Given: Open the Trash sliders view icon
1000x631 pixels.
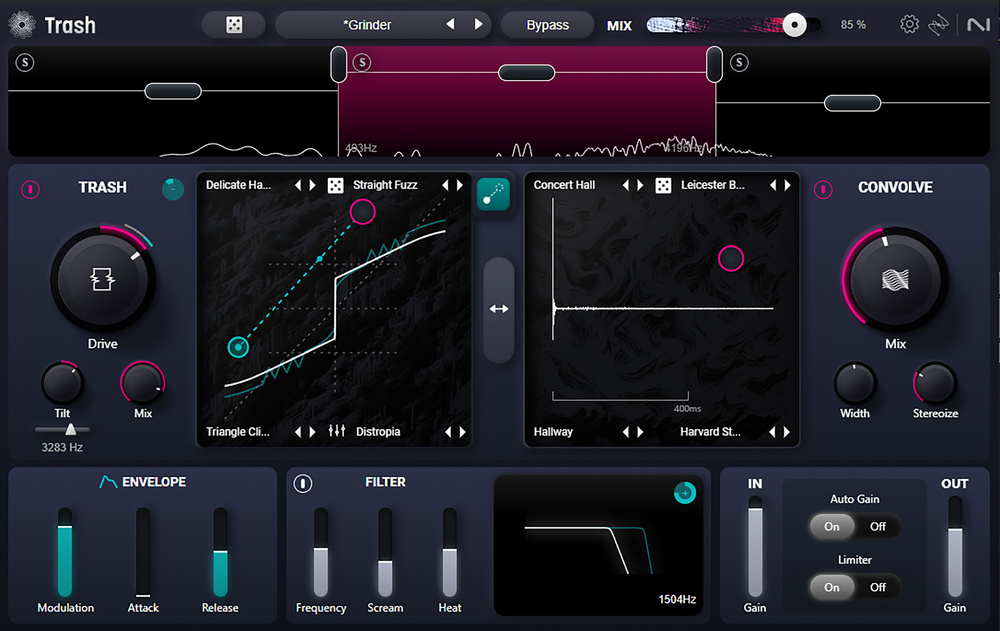Looking at the screenshot, I should 337,431.
